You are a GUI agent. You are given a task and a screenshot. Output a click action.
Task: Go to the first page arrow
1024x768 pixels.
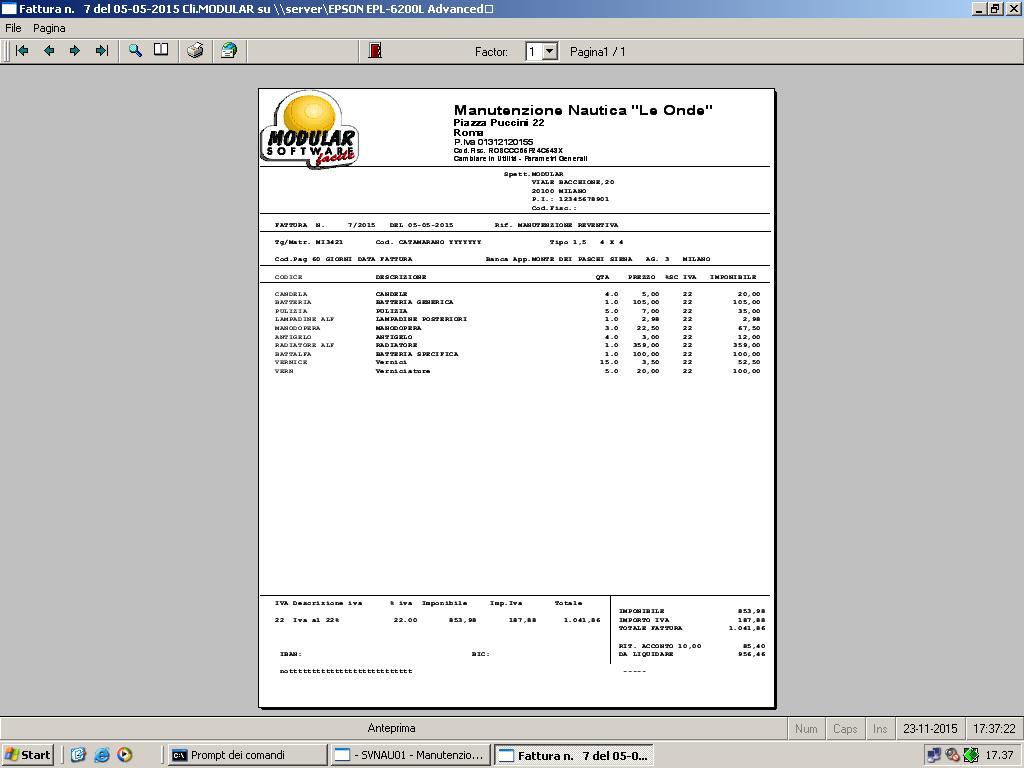click(x=22, y=50)
